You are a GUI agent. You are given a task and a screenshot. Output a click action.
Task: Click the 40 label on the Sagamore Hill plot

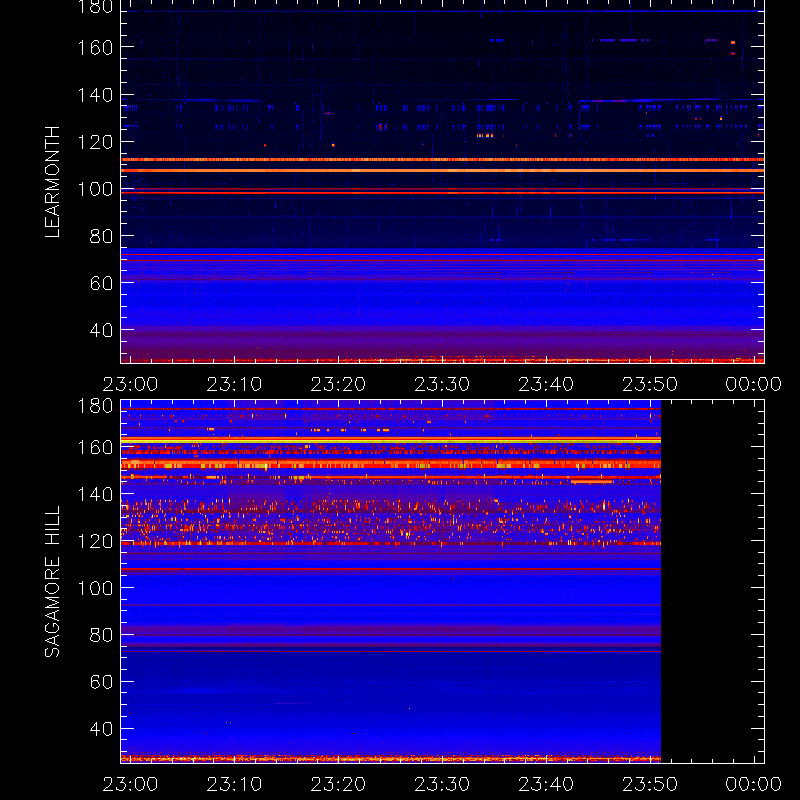pyautogui.click(x=101, y=729)
